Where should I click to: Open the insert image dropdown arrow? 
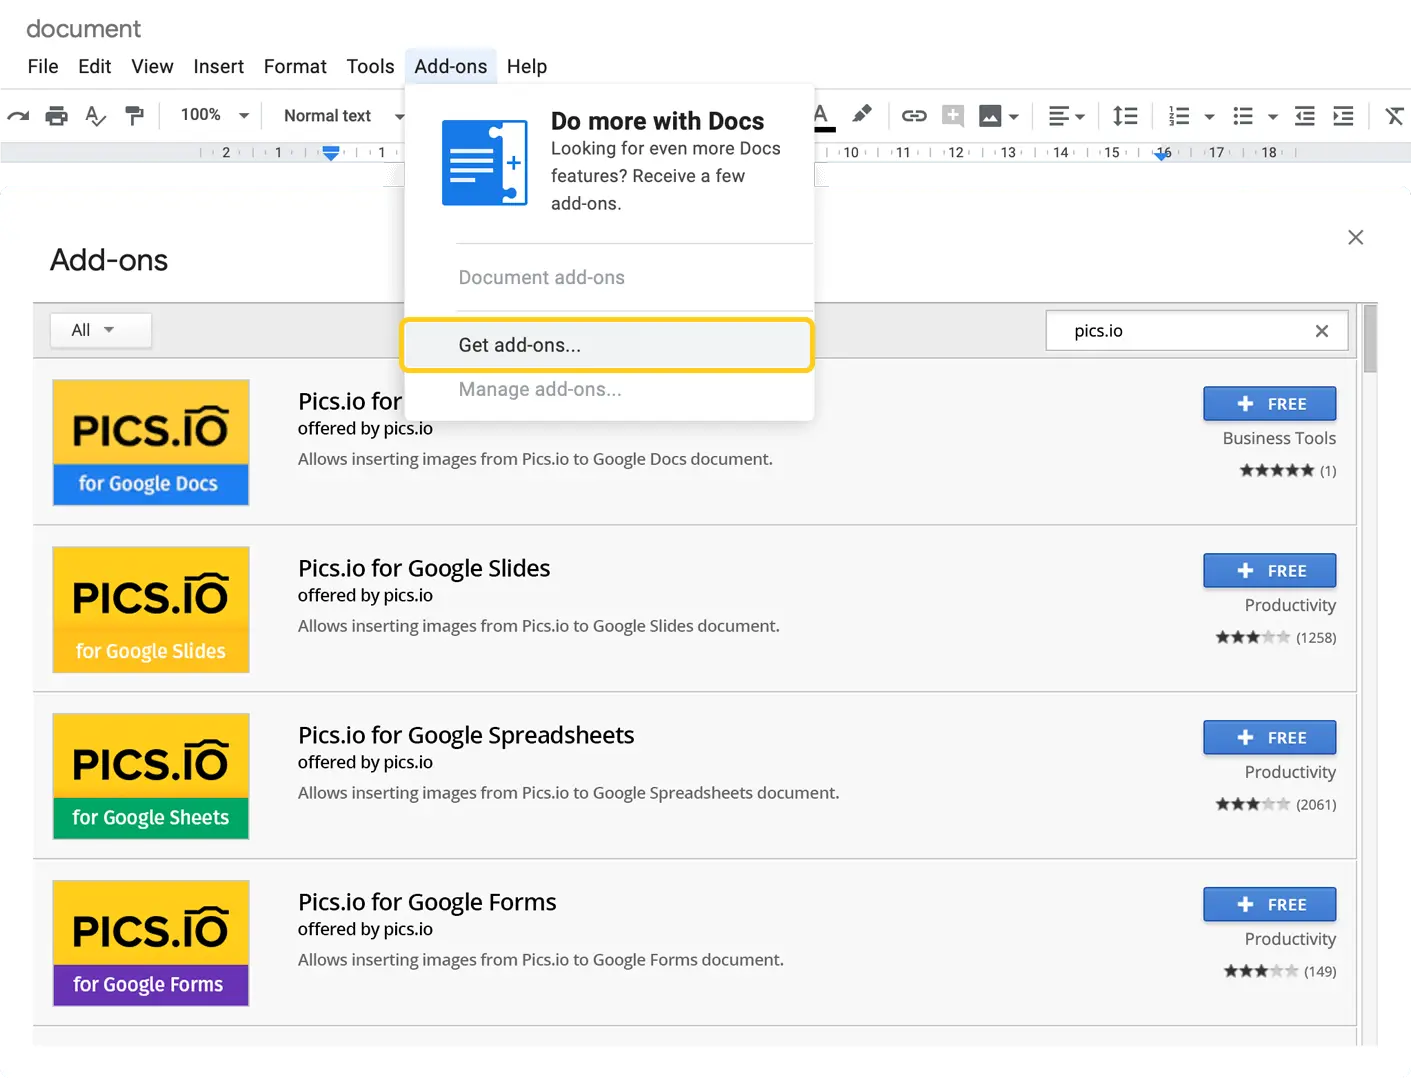(x=1014, y=117)
